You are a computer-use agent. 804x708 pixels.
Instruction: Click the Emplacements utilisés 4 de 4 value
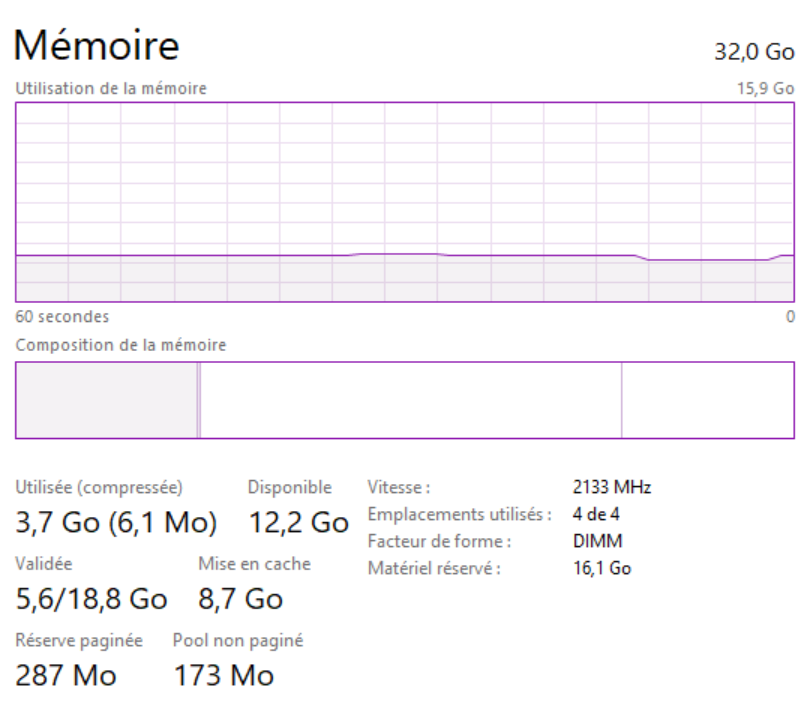tap(596, 514)
